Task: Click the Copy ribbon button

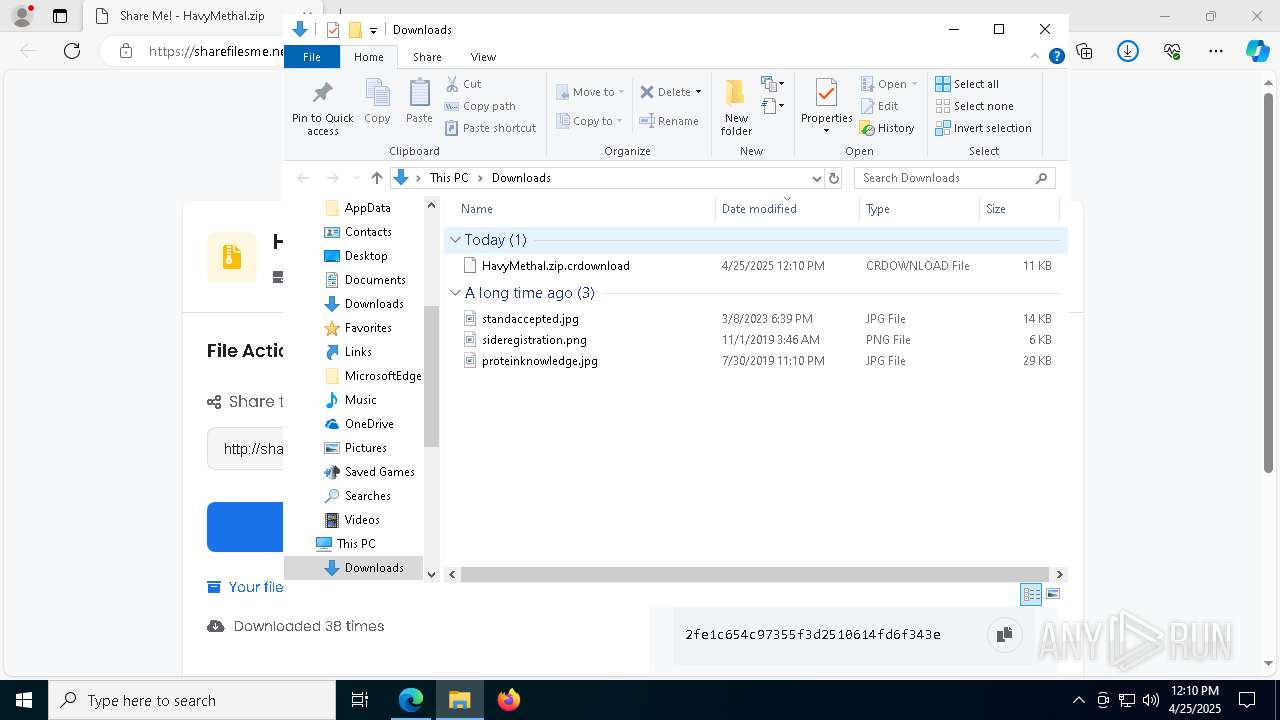Action: coord(377,102)
